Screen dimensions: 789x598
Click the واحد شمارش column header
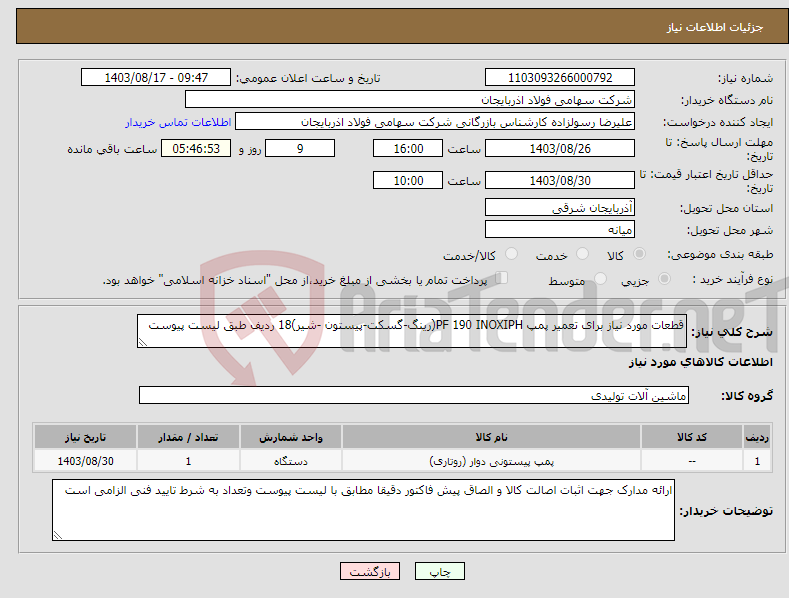[x=291, y=437]
